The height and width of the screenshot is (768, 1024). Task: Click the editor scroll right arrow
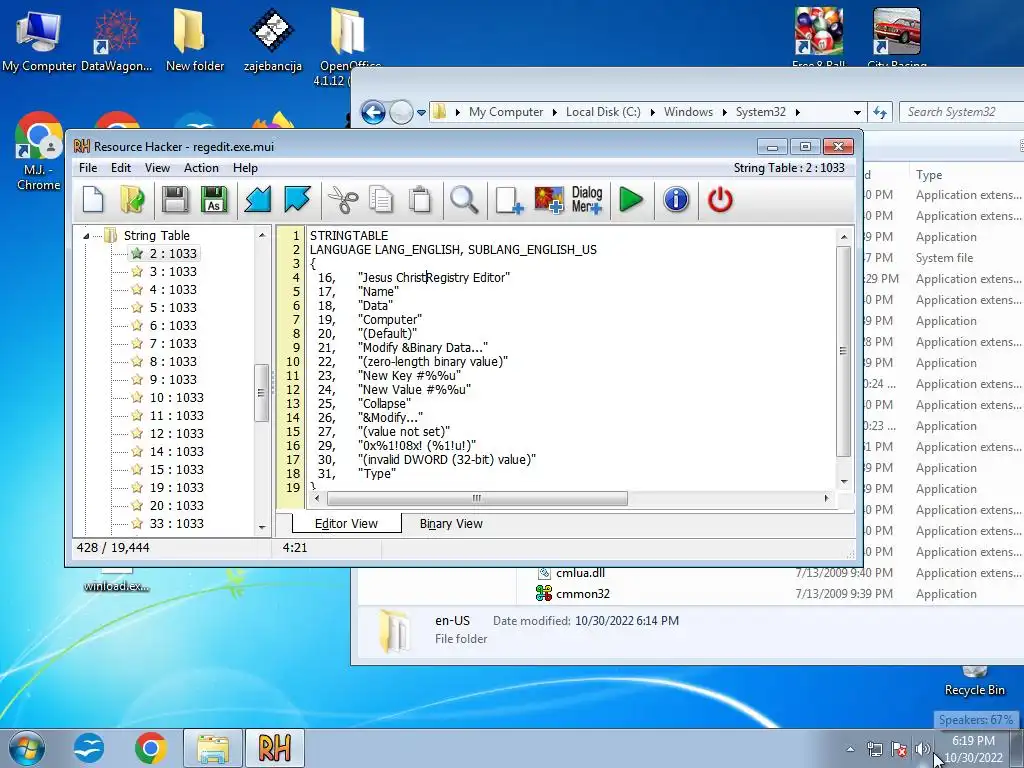(827, 499)
